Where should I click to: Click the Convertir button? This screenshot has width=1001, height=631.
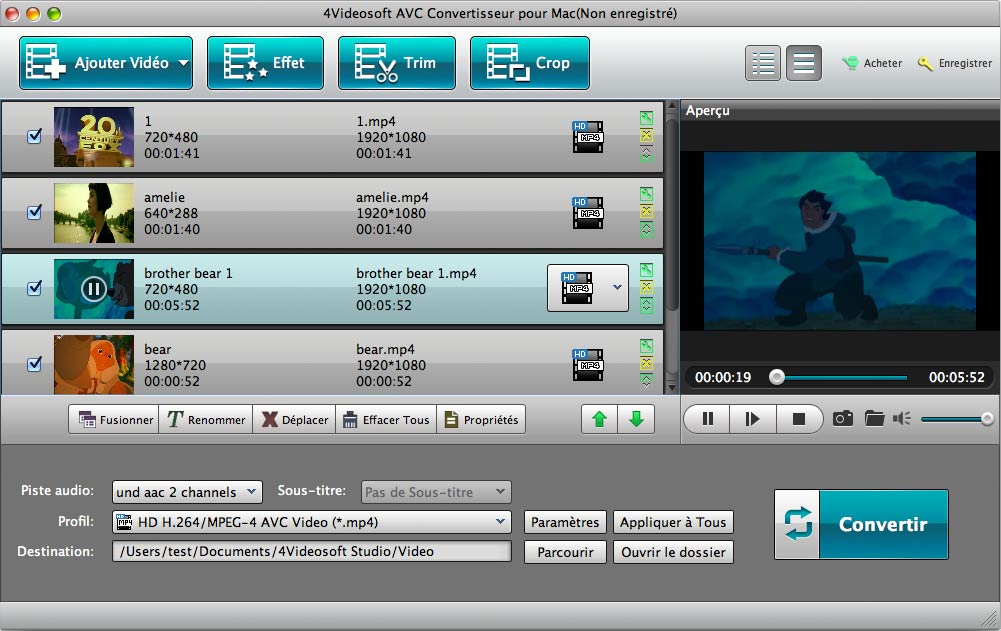pos(861,524)
